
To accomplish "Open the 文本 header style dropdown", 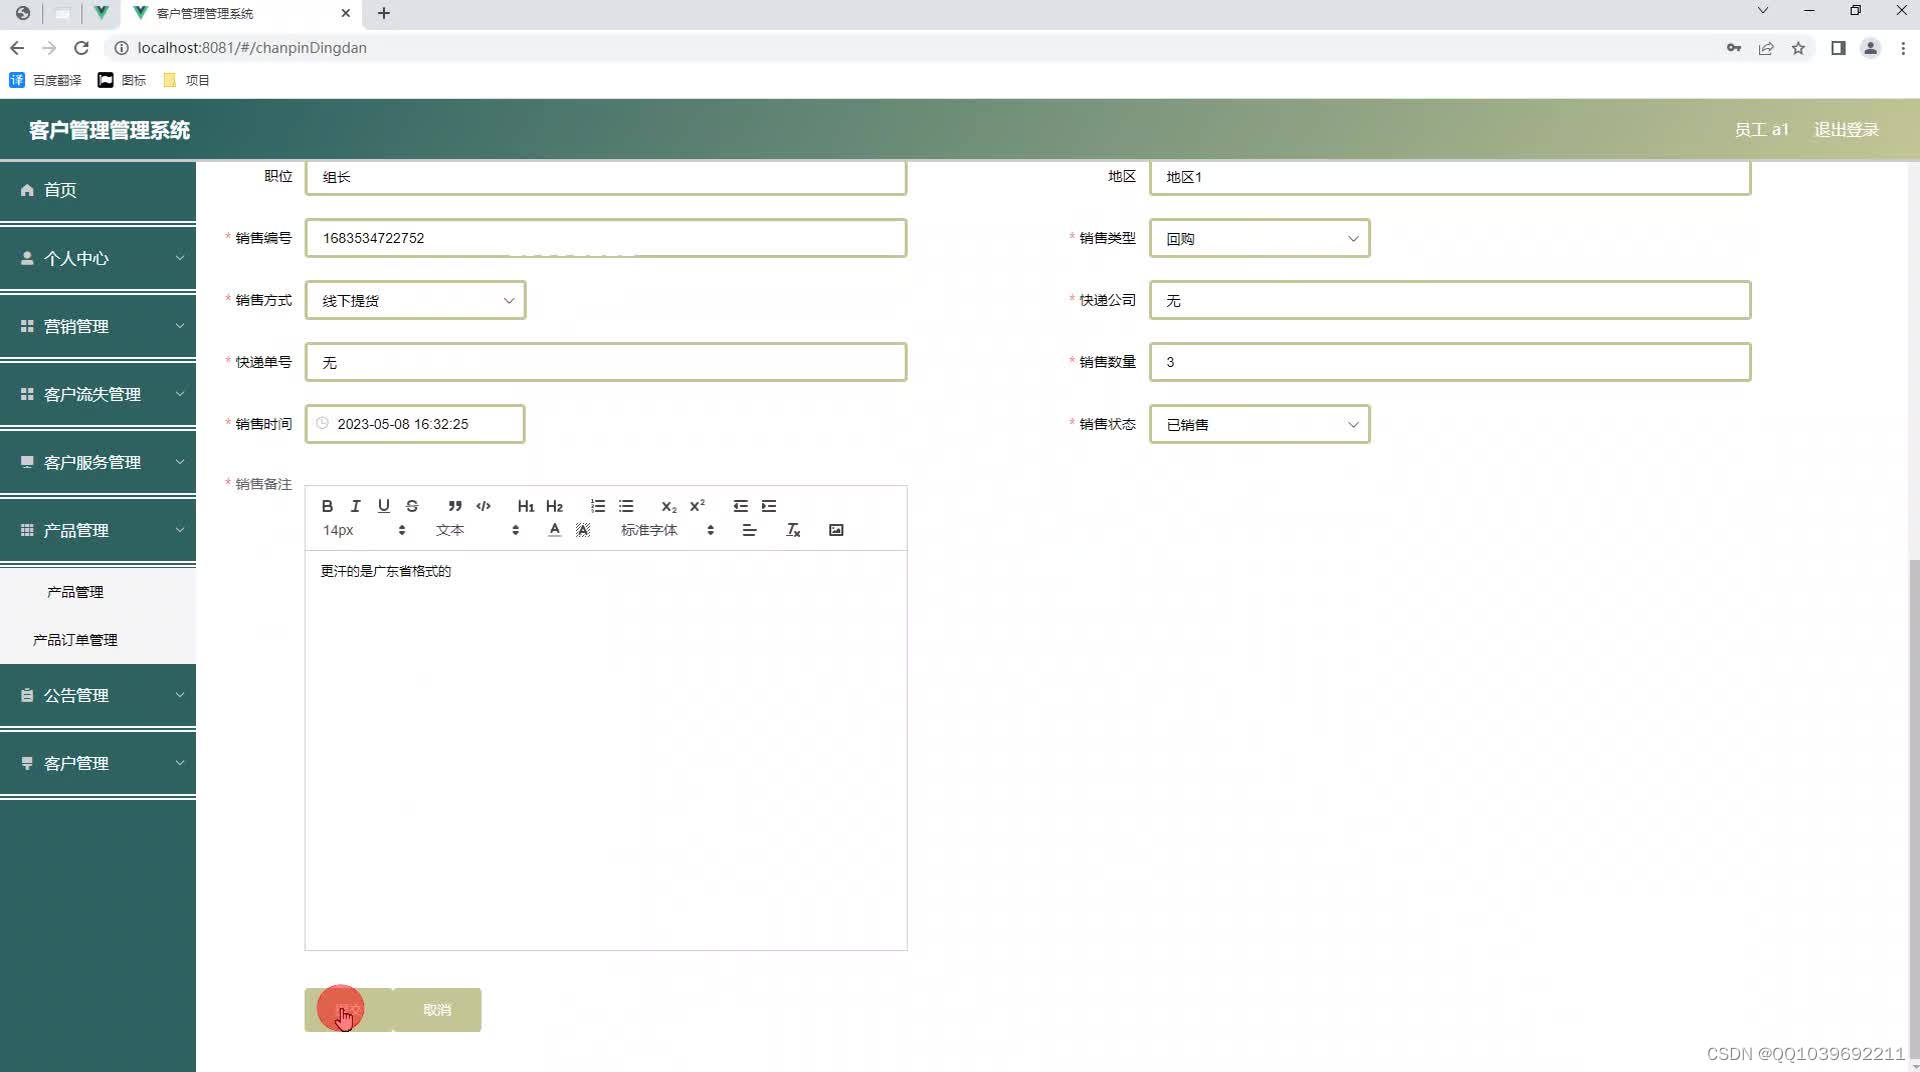I will click(x=478, y=530).
